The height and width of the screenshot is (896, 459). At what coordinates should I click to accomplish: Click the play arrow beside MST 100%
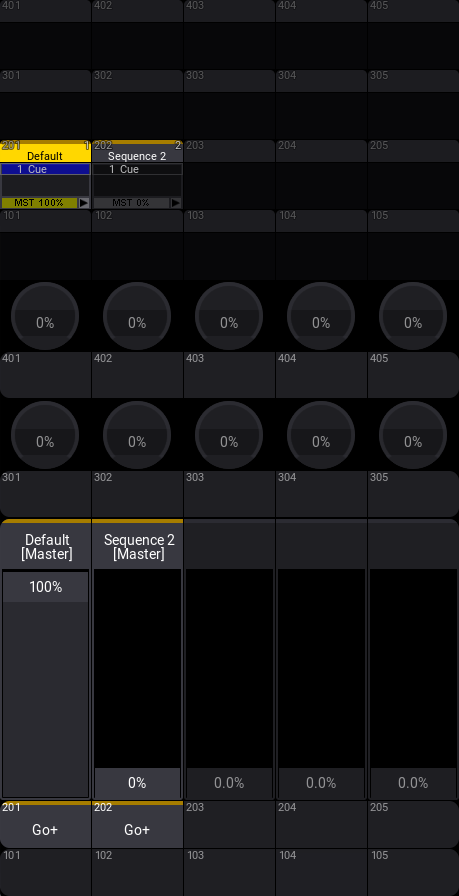click(x=83, y=203)
